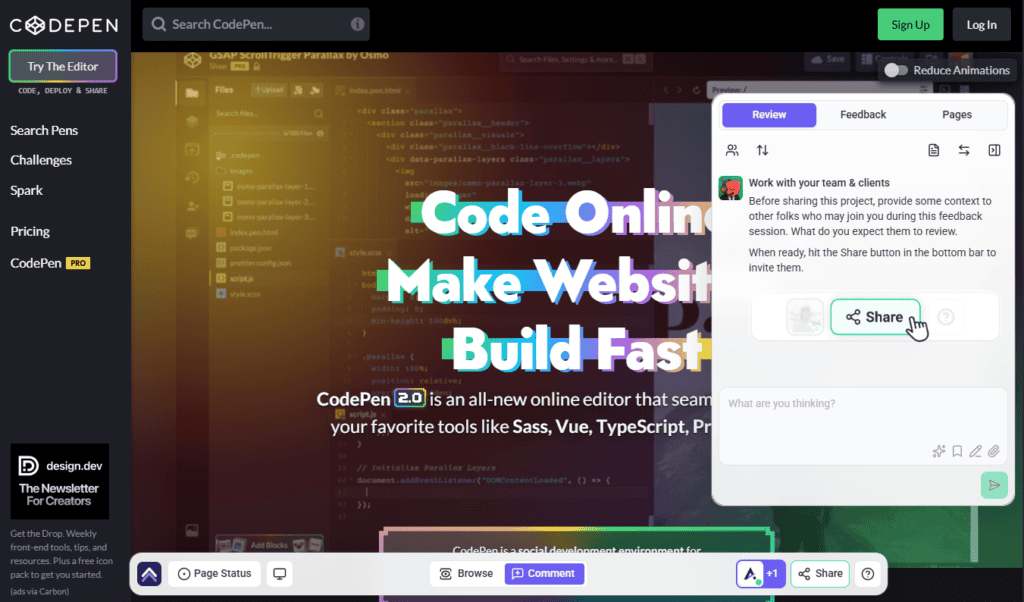
Task: Click into Search CodePen field
Action: pos(256,24)
